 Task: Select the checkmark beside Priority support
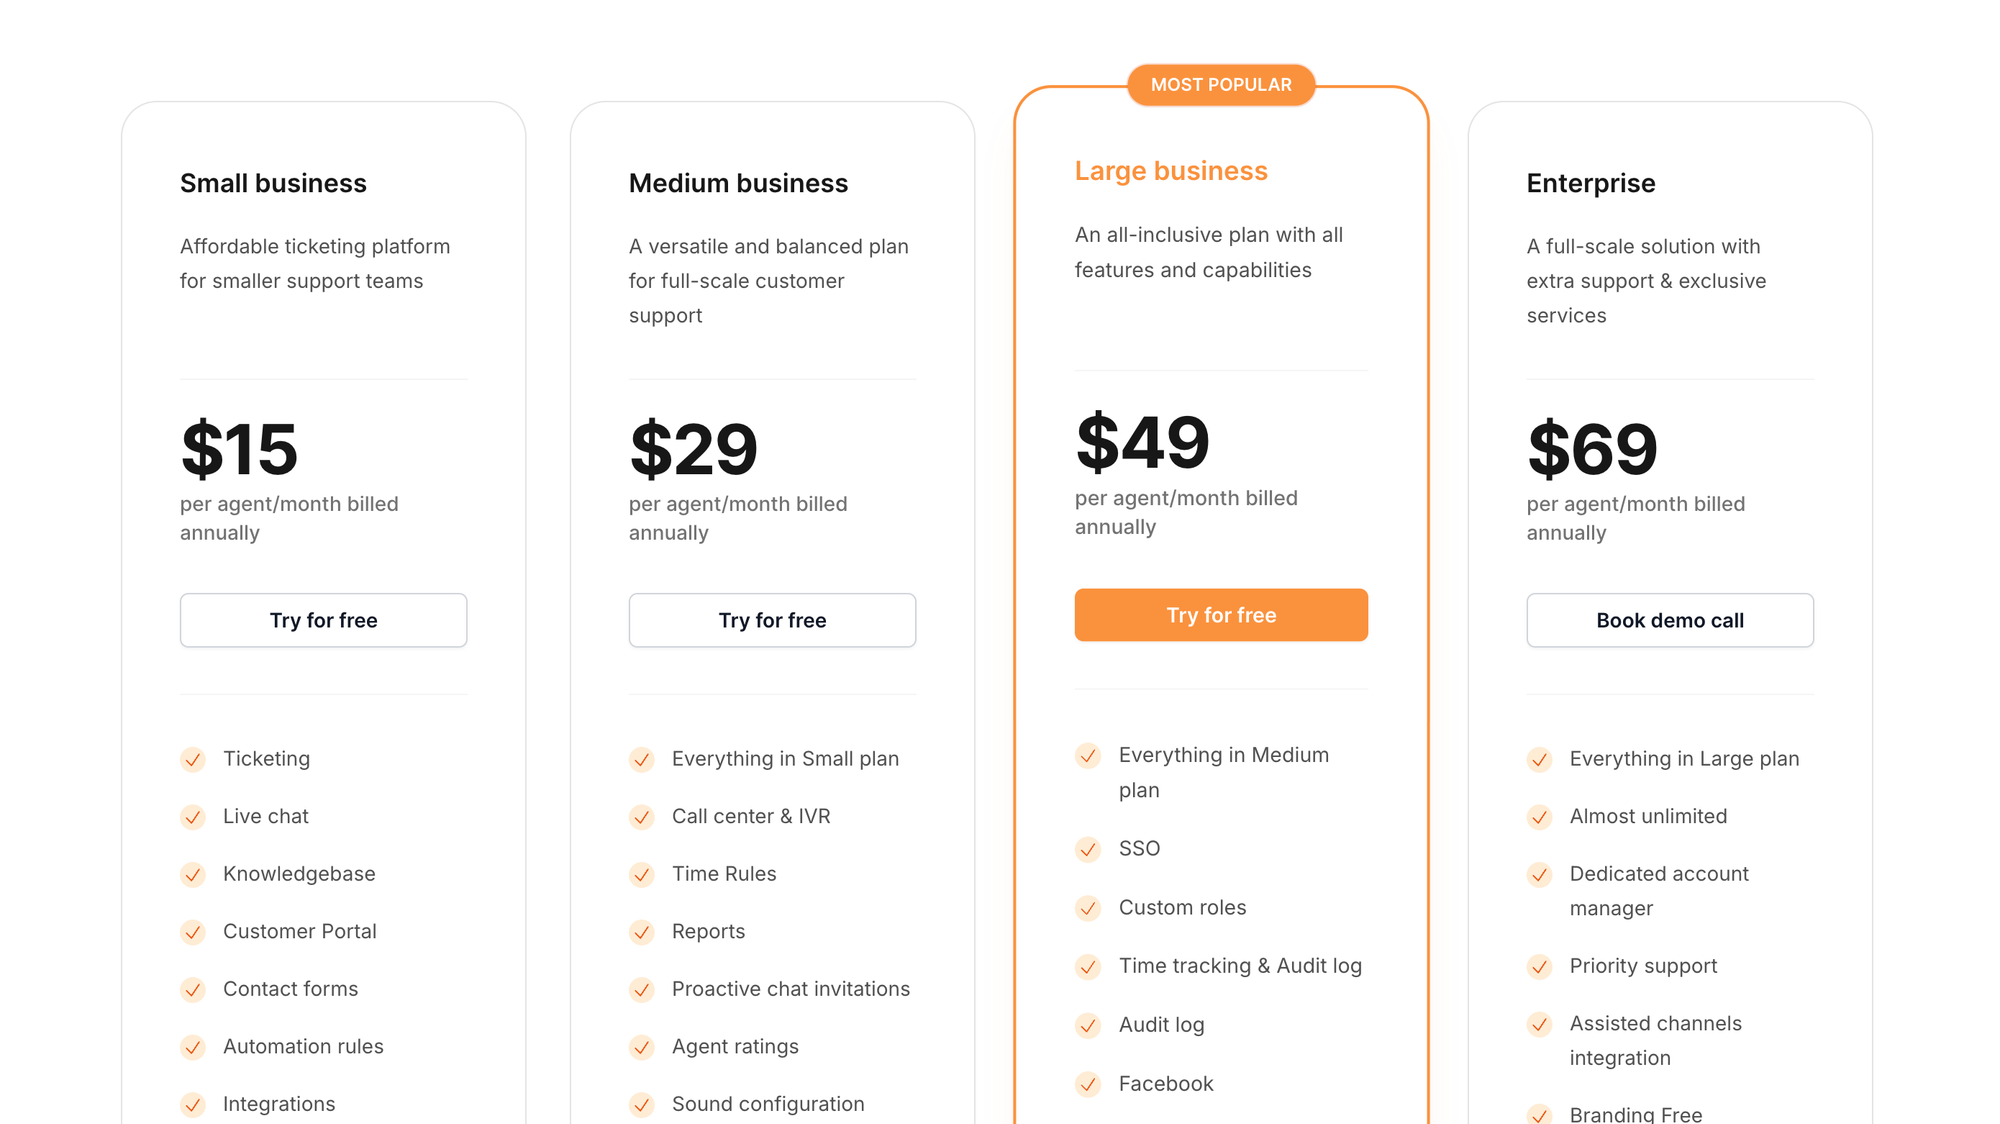[1539, 967]
